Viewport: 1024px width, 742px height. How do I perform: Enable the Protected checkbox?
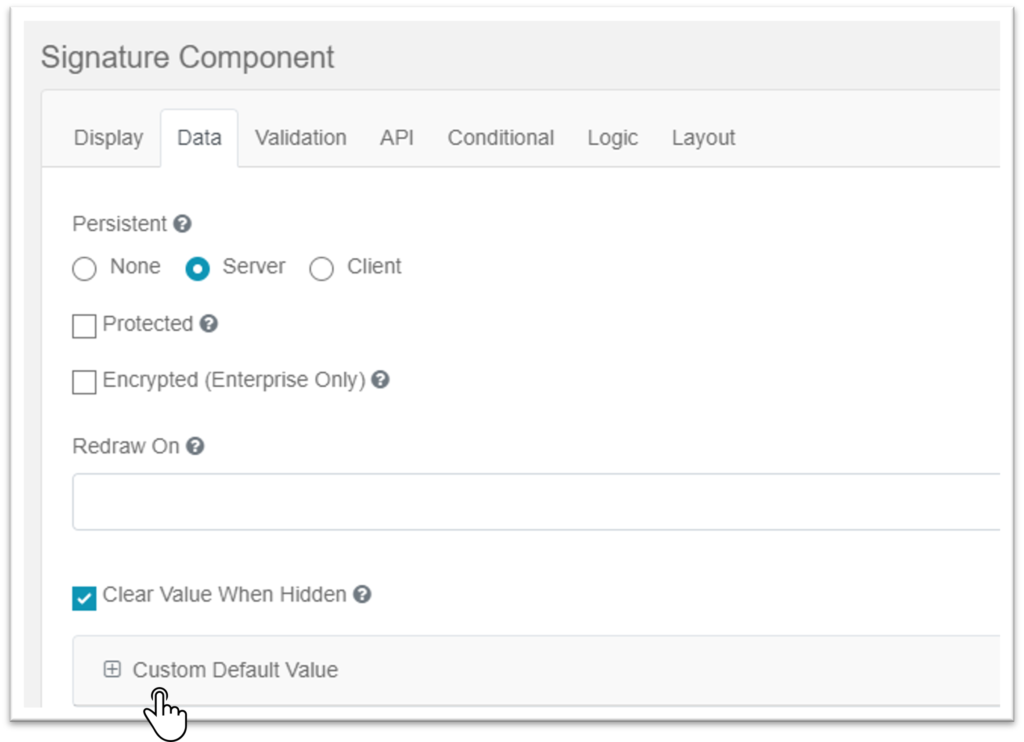[x=85, y=326]
